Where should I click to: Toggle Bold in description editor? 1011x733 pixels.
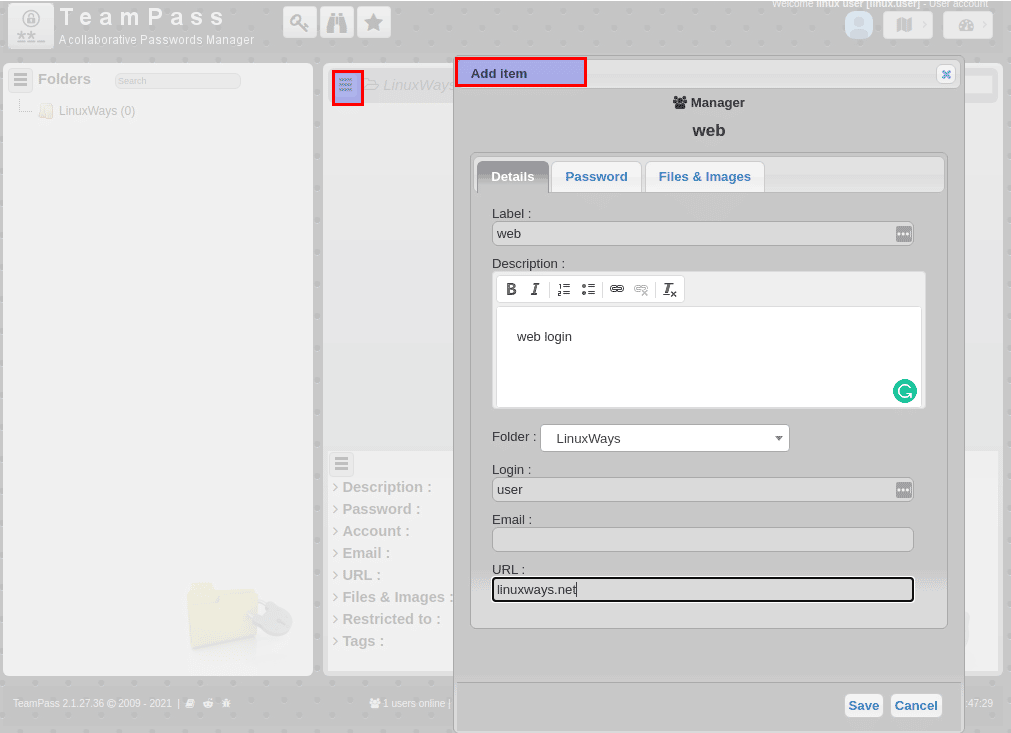[511, 289]
